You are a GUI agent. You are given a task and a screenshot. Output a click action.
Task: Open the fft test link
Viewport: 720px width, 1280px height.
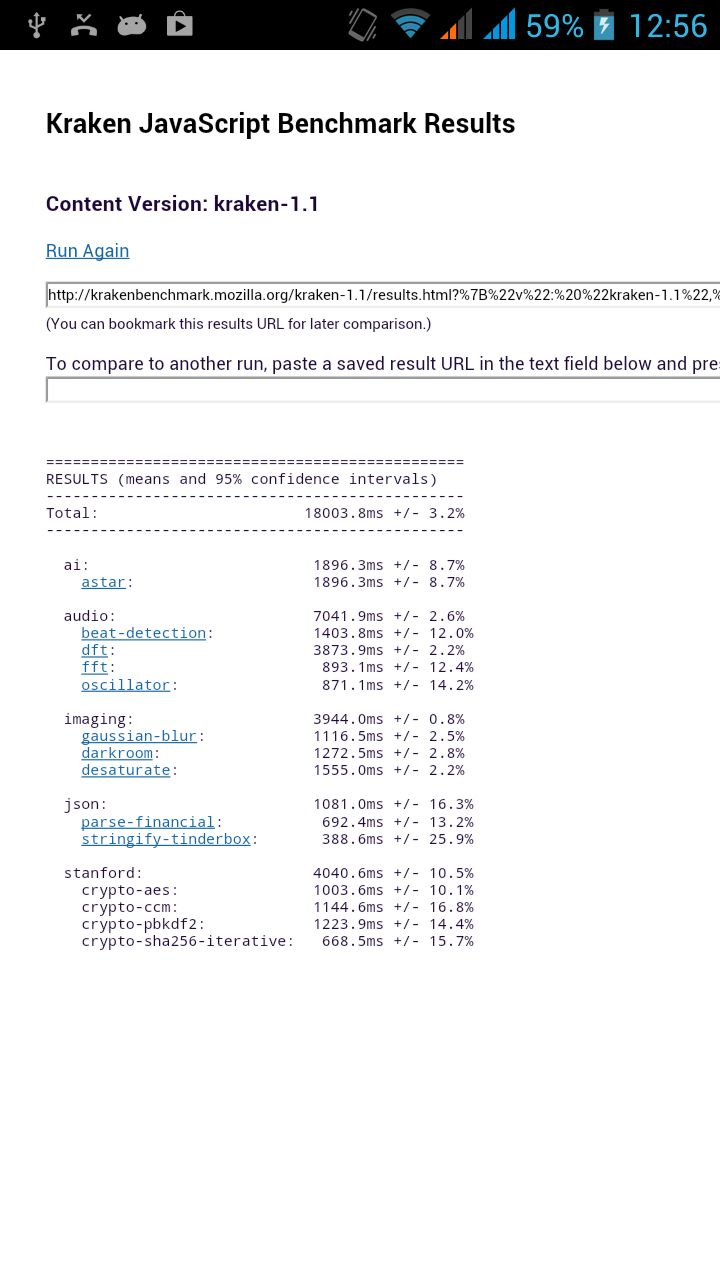click(x=94, y=667)
